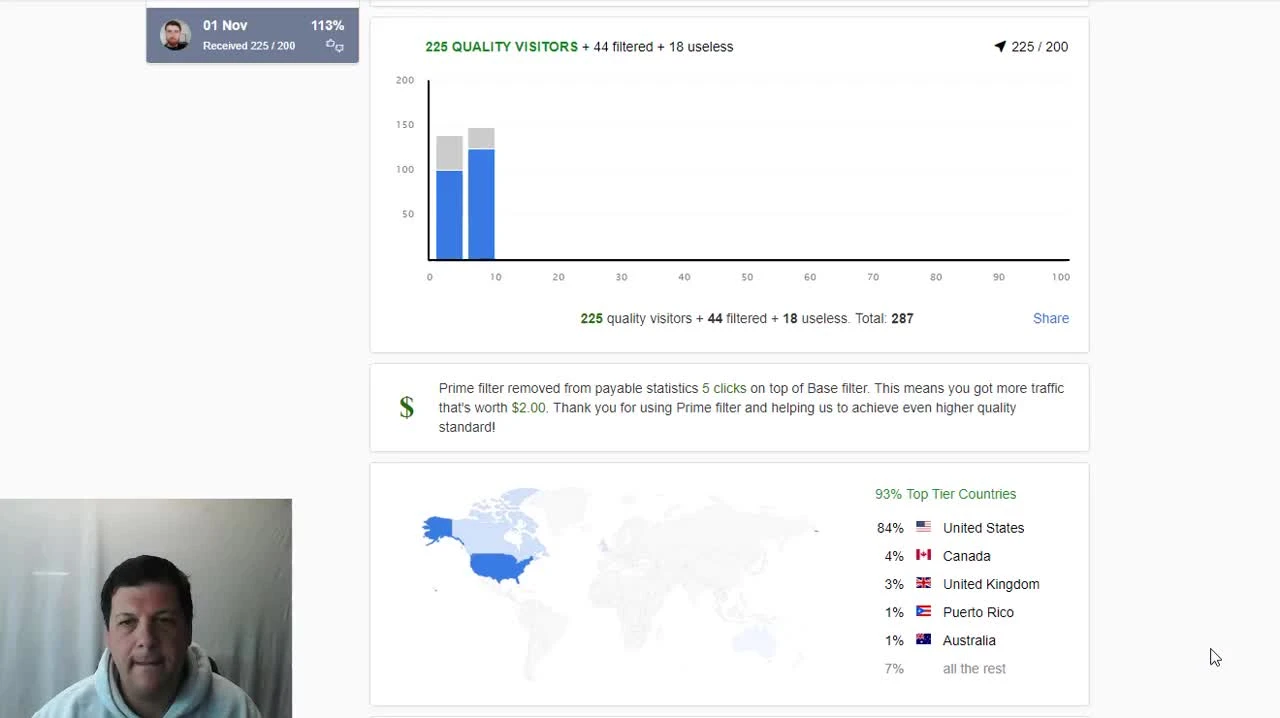Click the '7%' all the rest percentage
Image resolution: width=1280 pixels, height=718 pixels.
pos(894,668)
